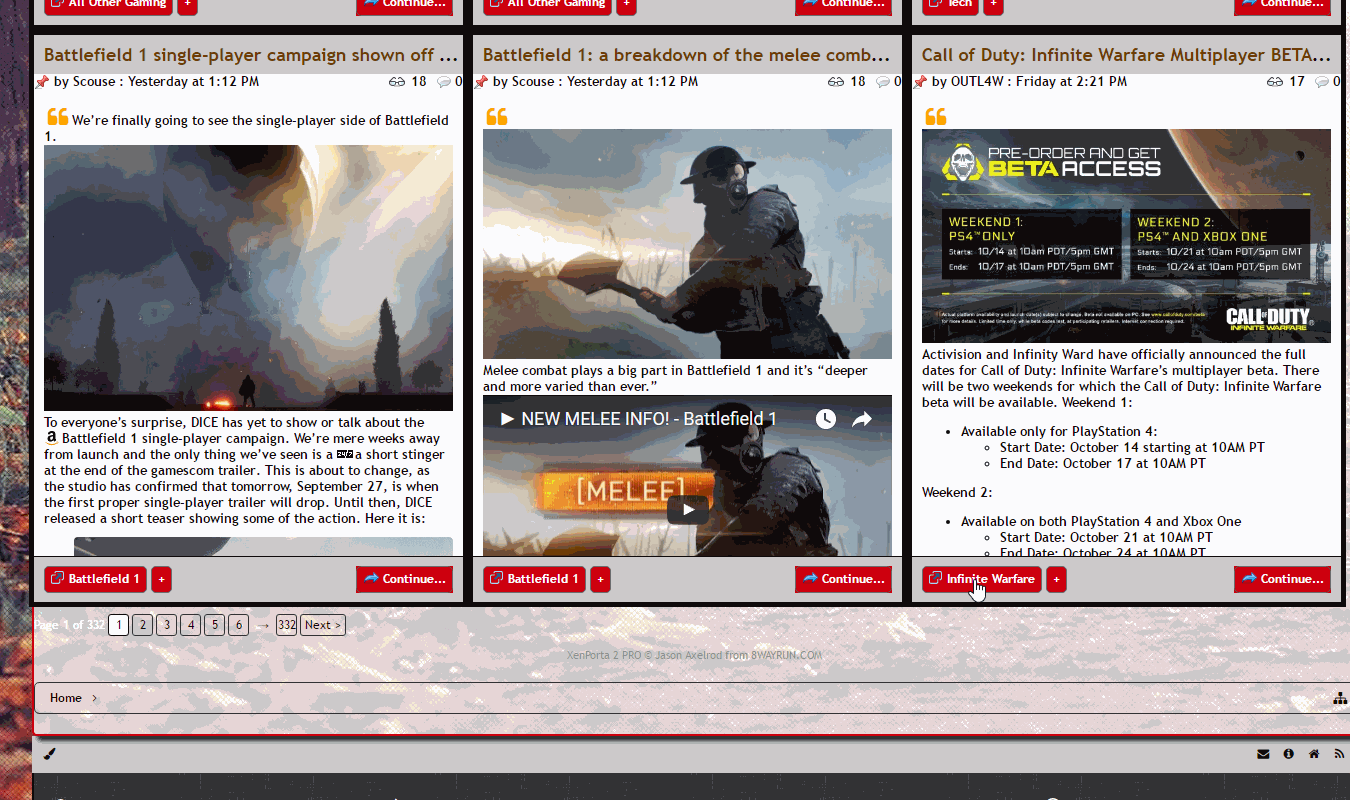The width and height of the screenshot is (1350, 800).
Task: Click the Next page button
Action: (x=323, y=625)
